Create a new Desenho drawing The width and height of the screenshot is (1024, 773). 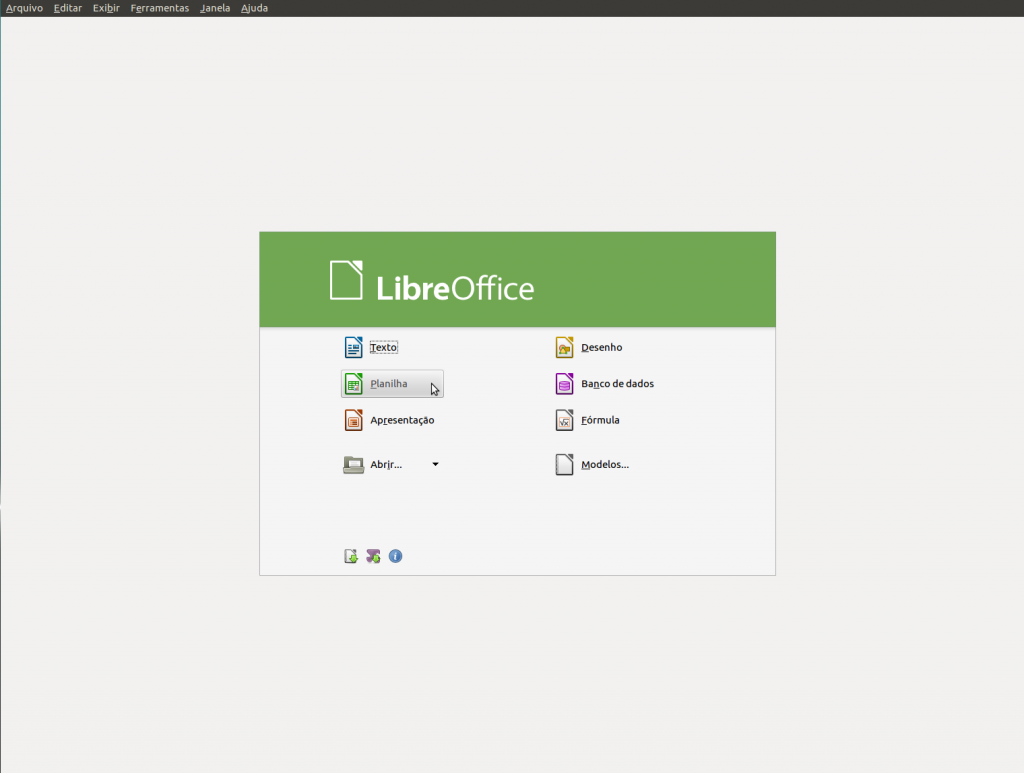[589, 347]
